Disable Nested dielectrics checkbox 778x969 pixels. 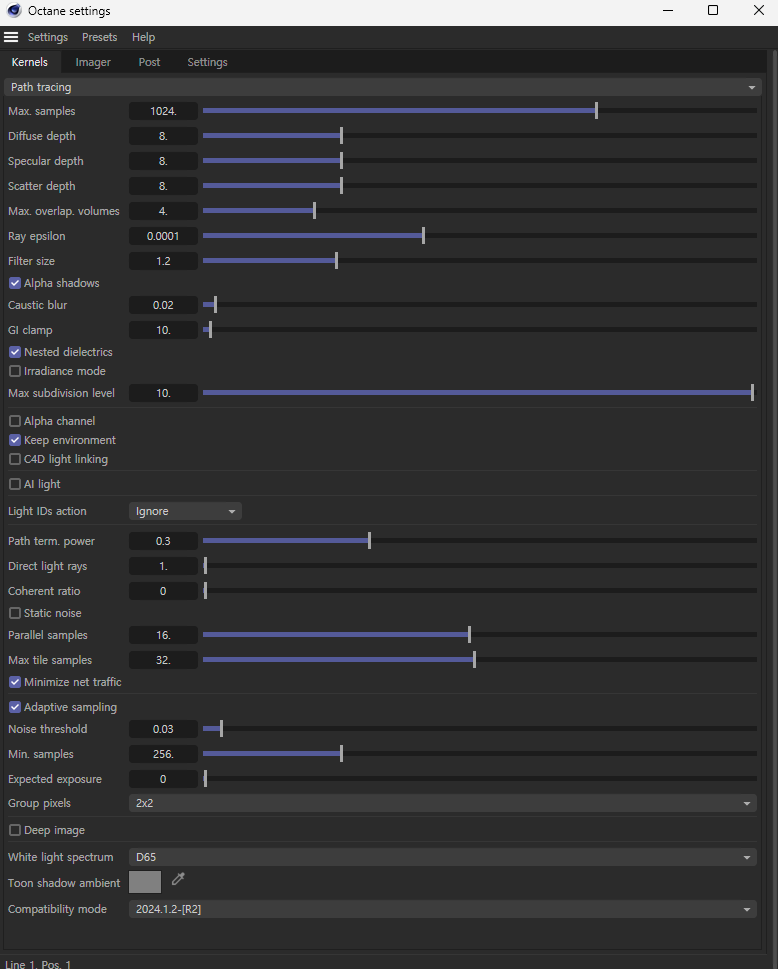(15, 352)
